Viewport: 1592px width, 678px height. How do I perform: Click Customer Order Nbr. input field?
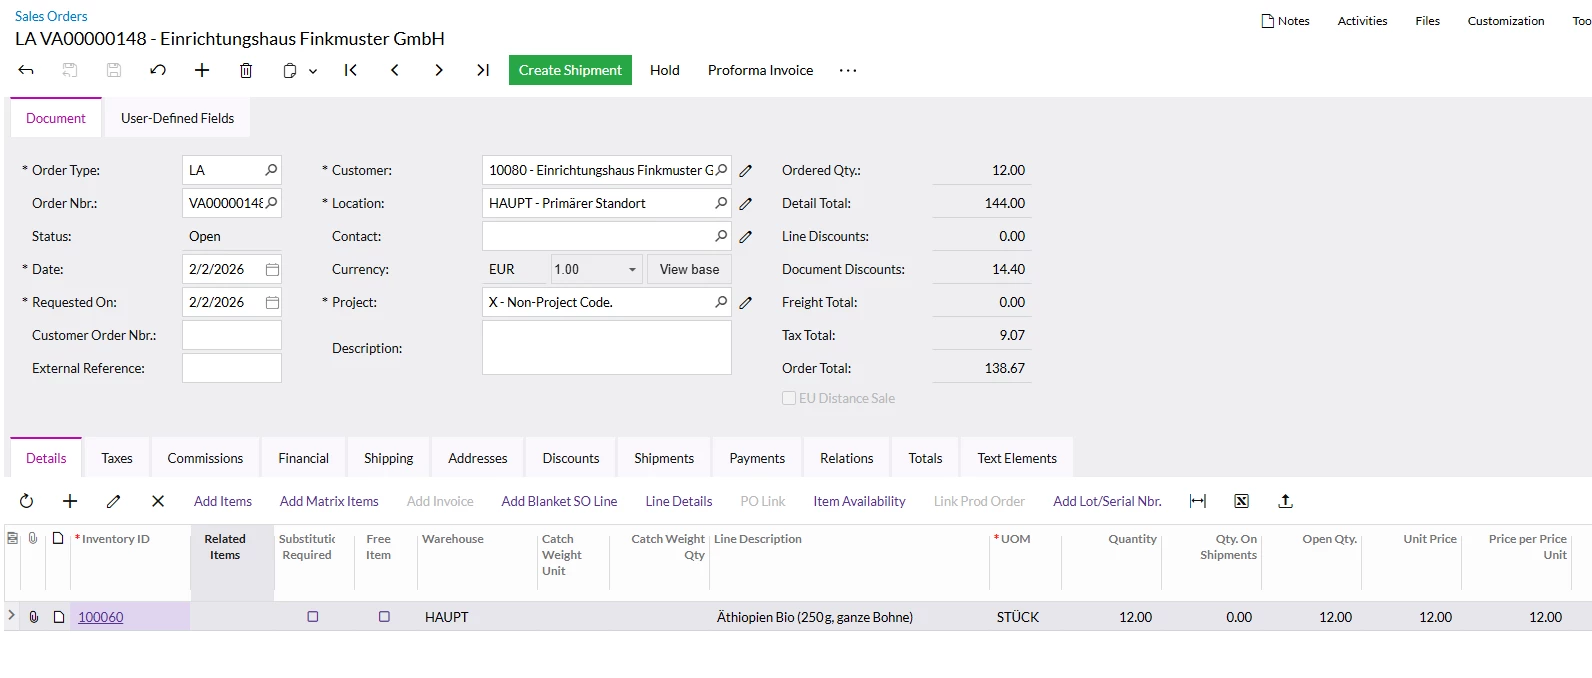click(232, 335)
